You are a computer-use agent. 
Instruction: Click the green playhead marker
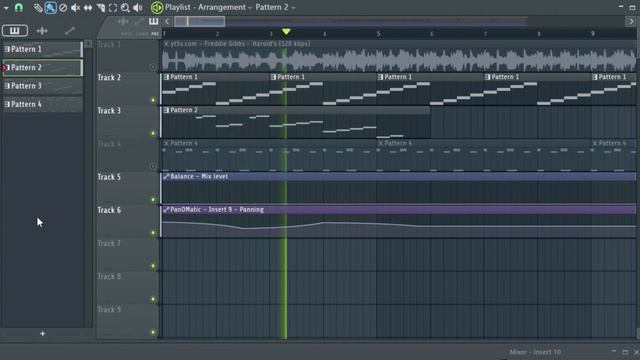(286, 32)
